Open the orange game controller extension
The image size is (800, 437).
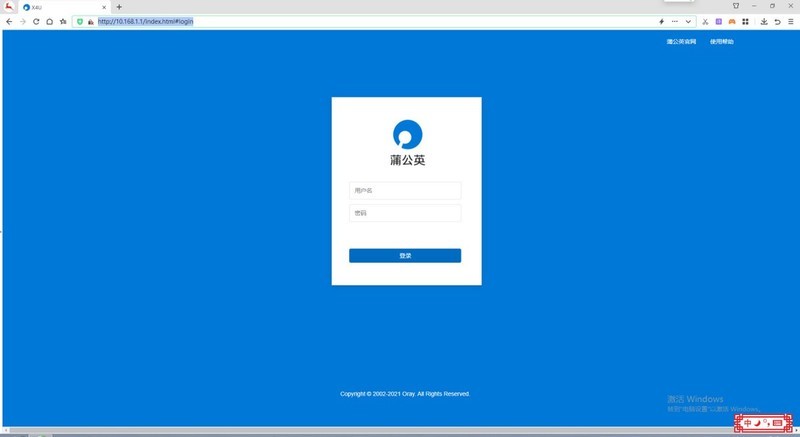click(732, 21)
